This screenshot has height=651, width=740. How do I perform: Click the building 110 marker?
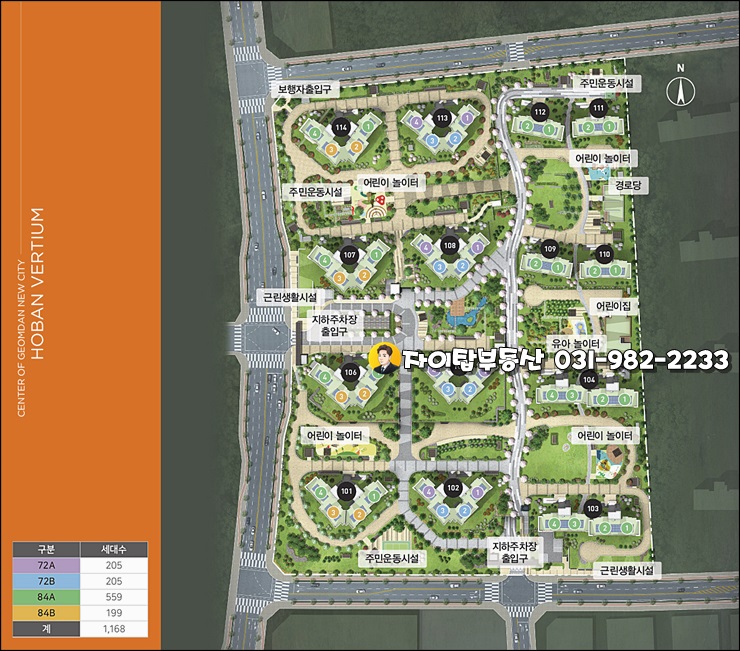[x=604, y=254]
